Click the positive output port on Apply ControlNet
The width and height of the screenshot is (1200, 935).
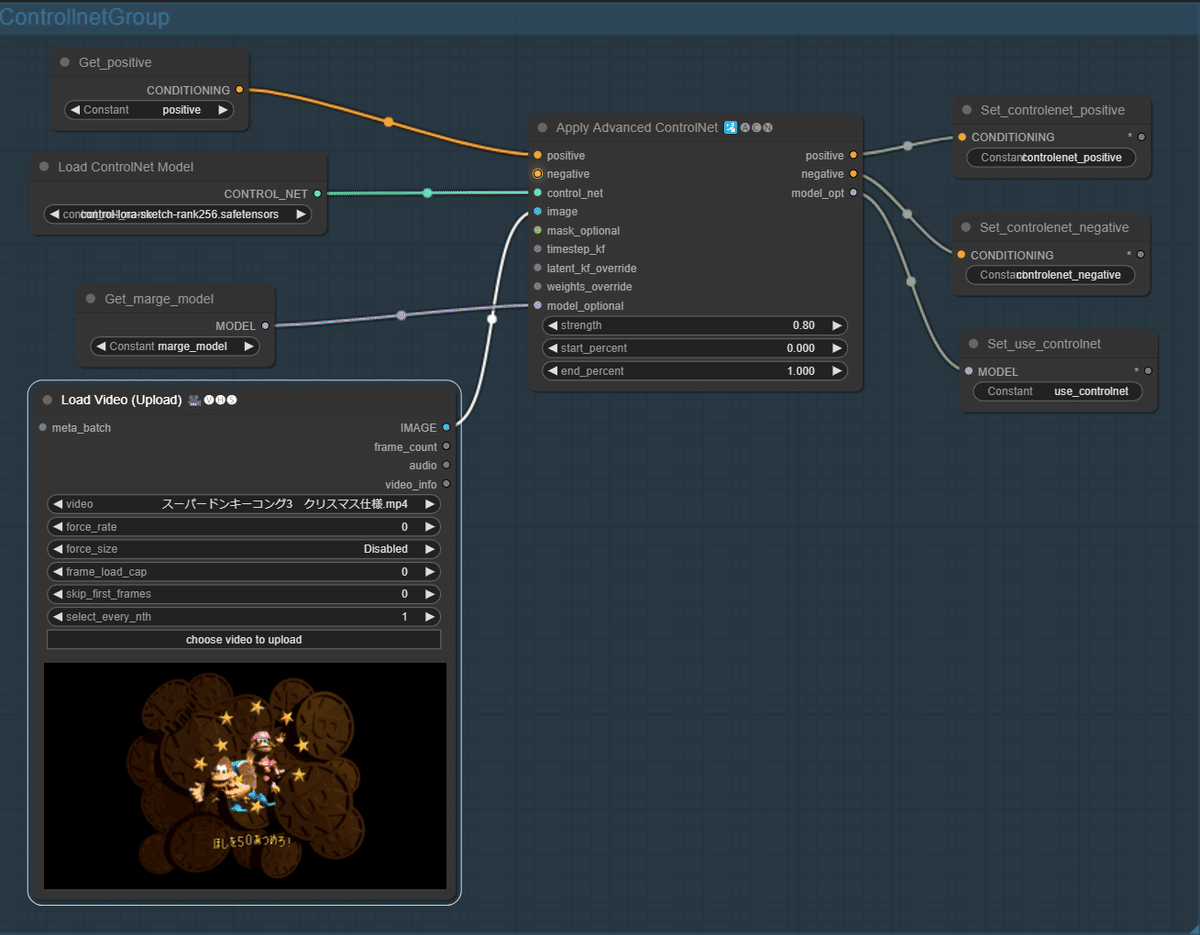click(853, 156)
